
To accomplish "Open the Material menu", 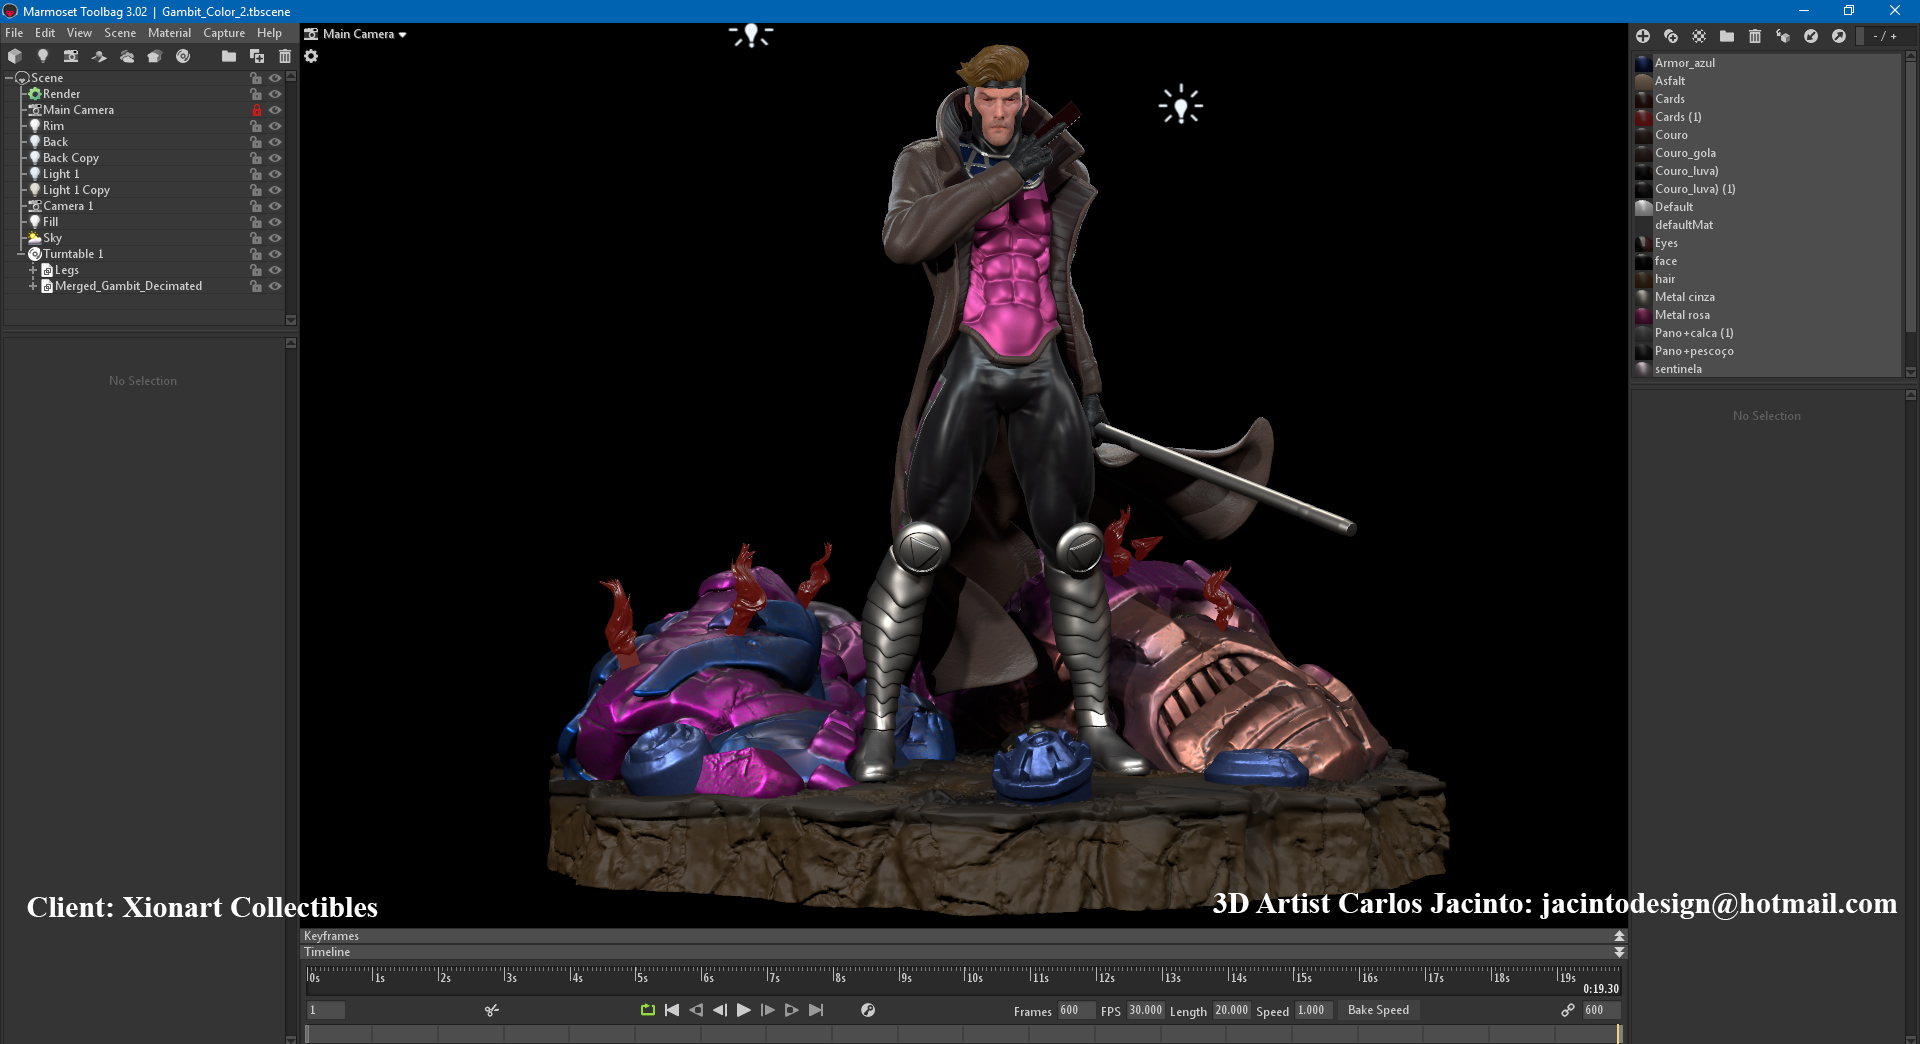I will pyautogui.click(x=169, y=33).
